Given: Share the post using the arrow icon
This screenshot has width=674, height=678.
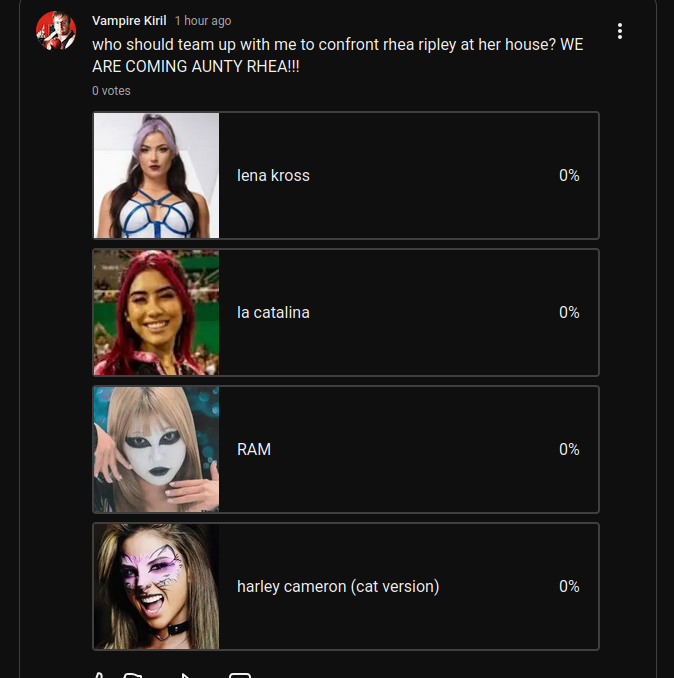Looking at the screenshot, I should 186,675.
